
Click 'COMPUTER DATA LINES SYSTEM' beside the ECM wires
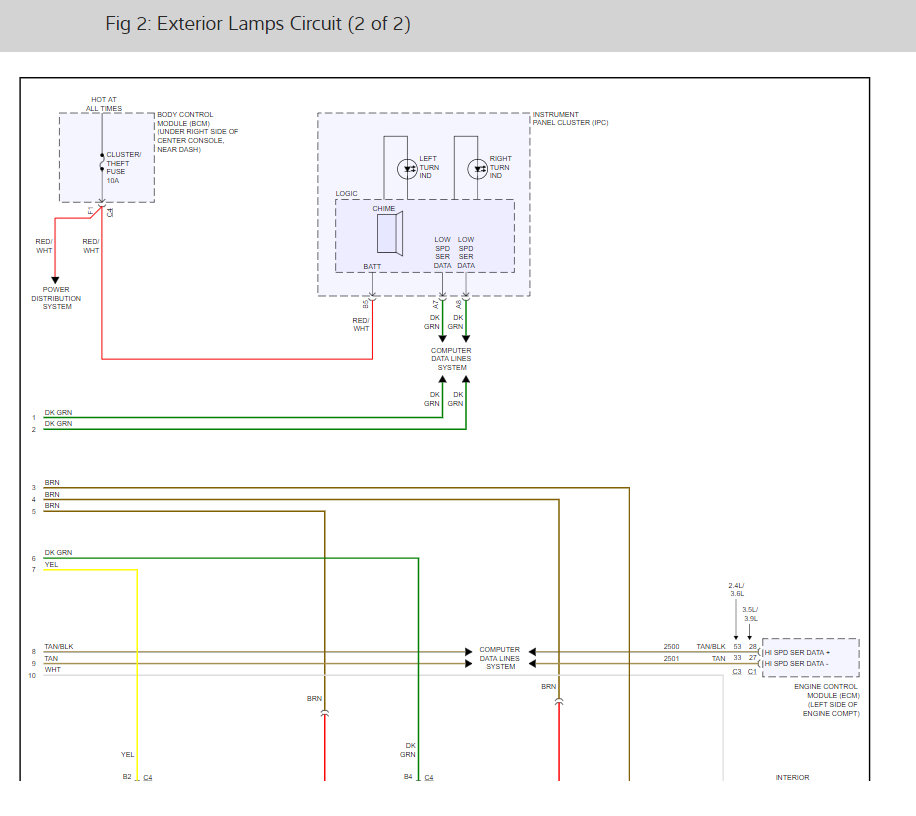[x=499, y=658]
